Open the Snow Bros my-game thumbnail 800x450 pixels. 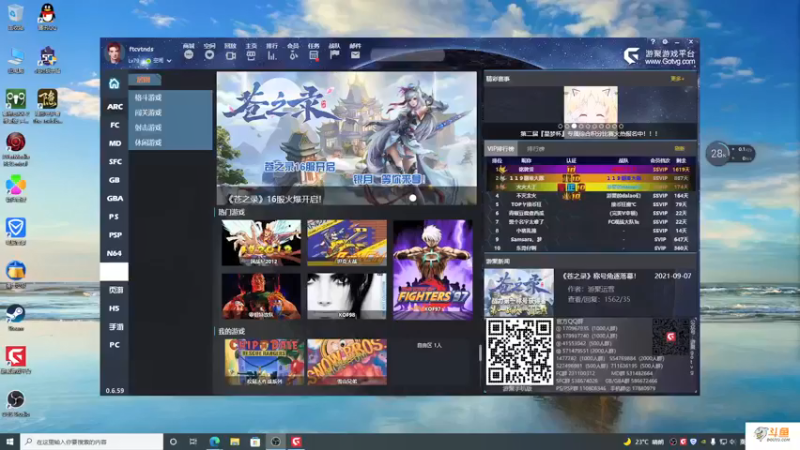point(347,362)
